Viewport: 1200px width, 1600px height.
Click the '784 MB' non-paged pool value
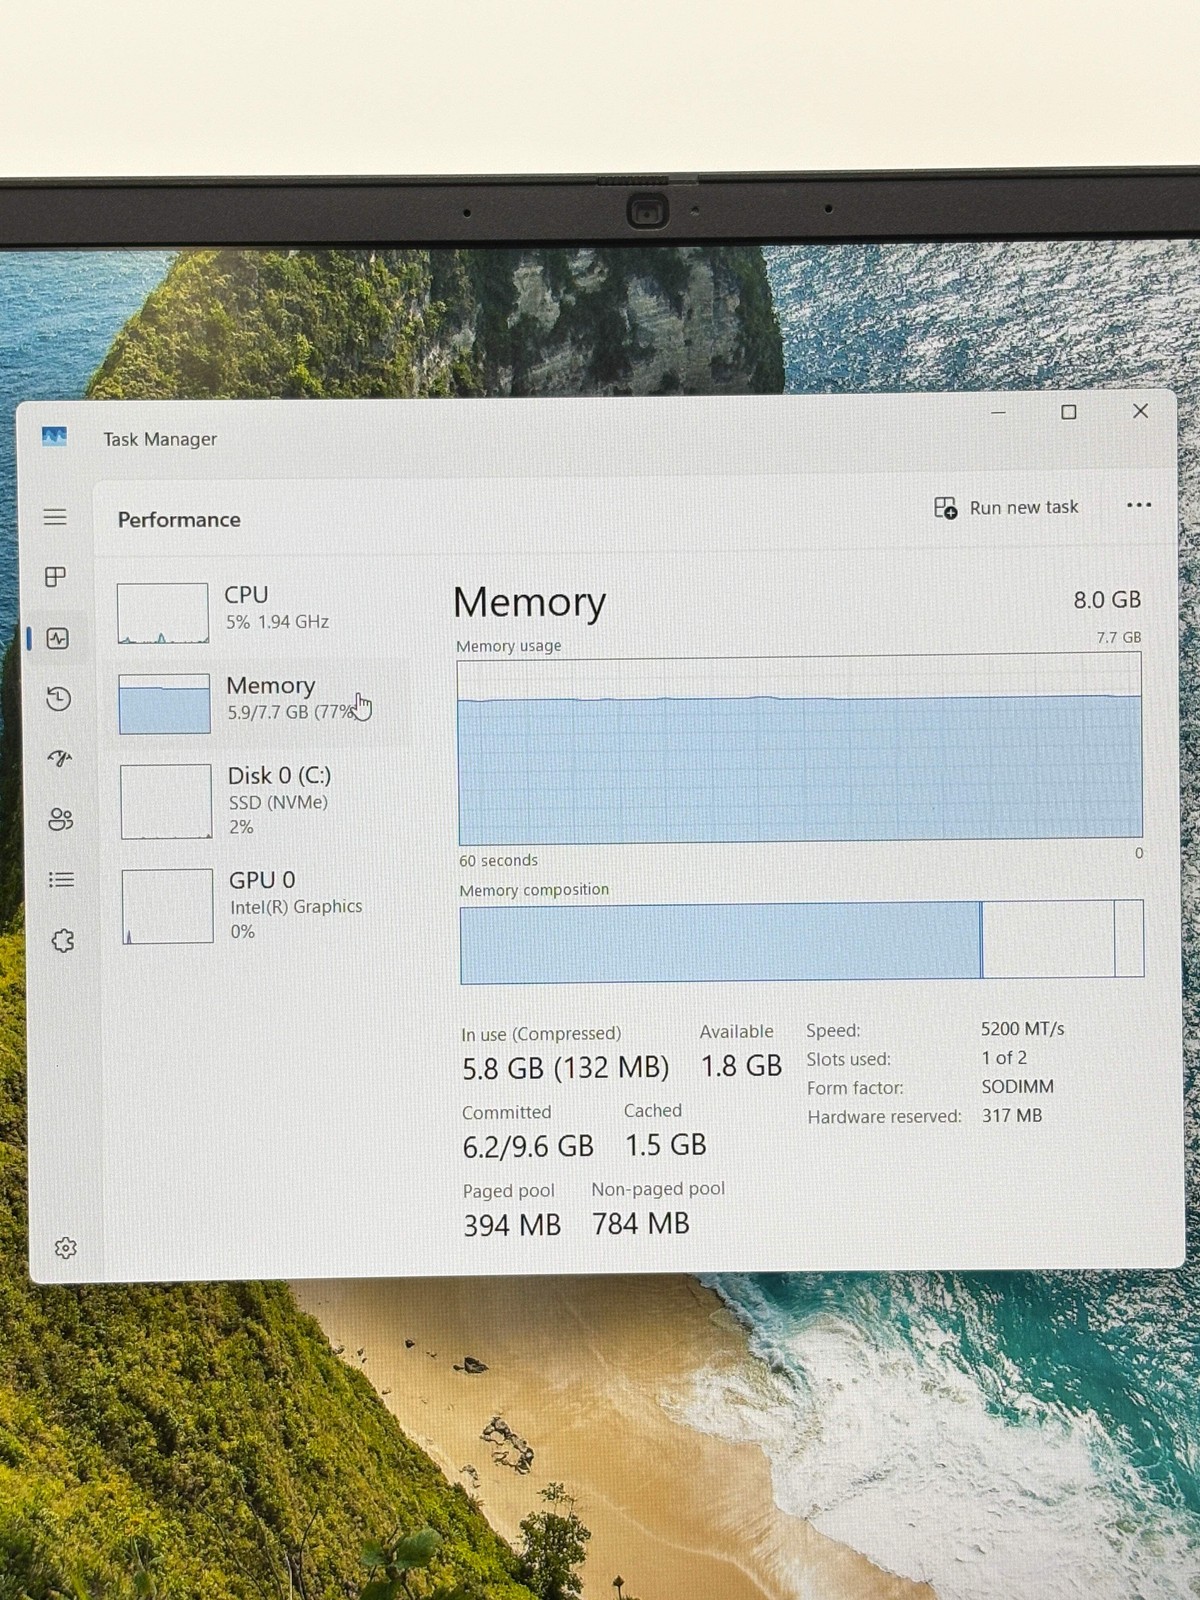(x=641, y=1224)
